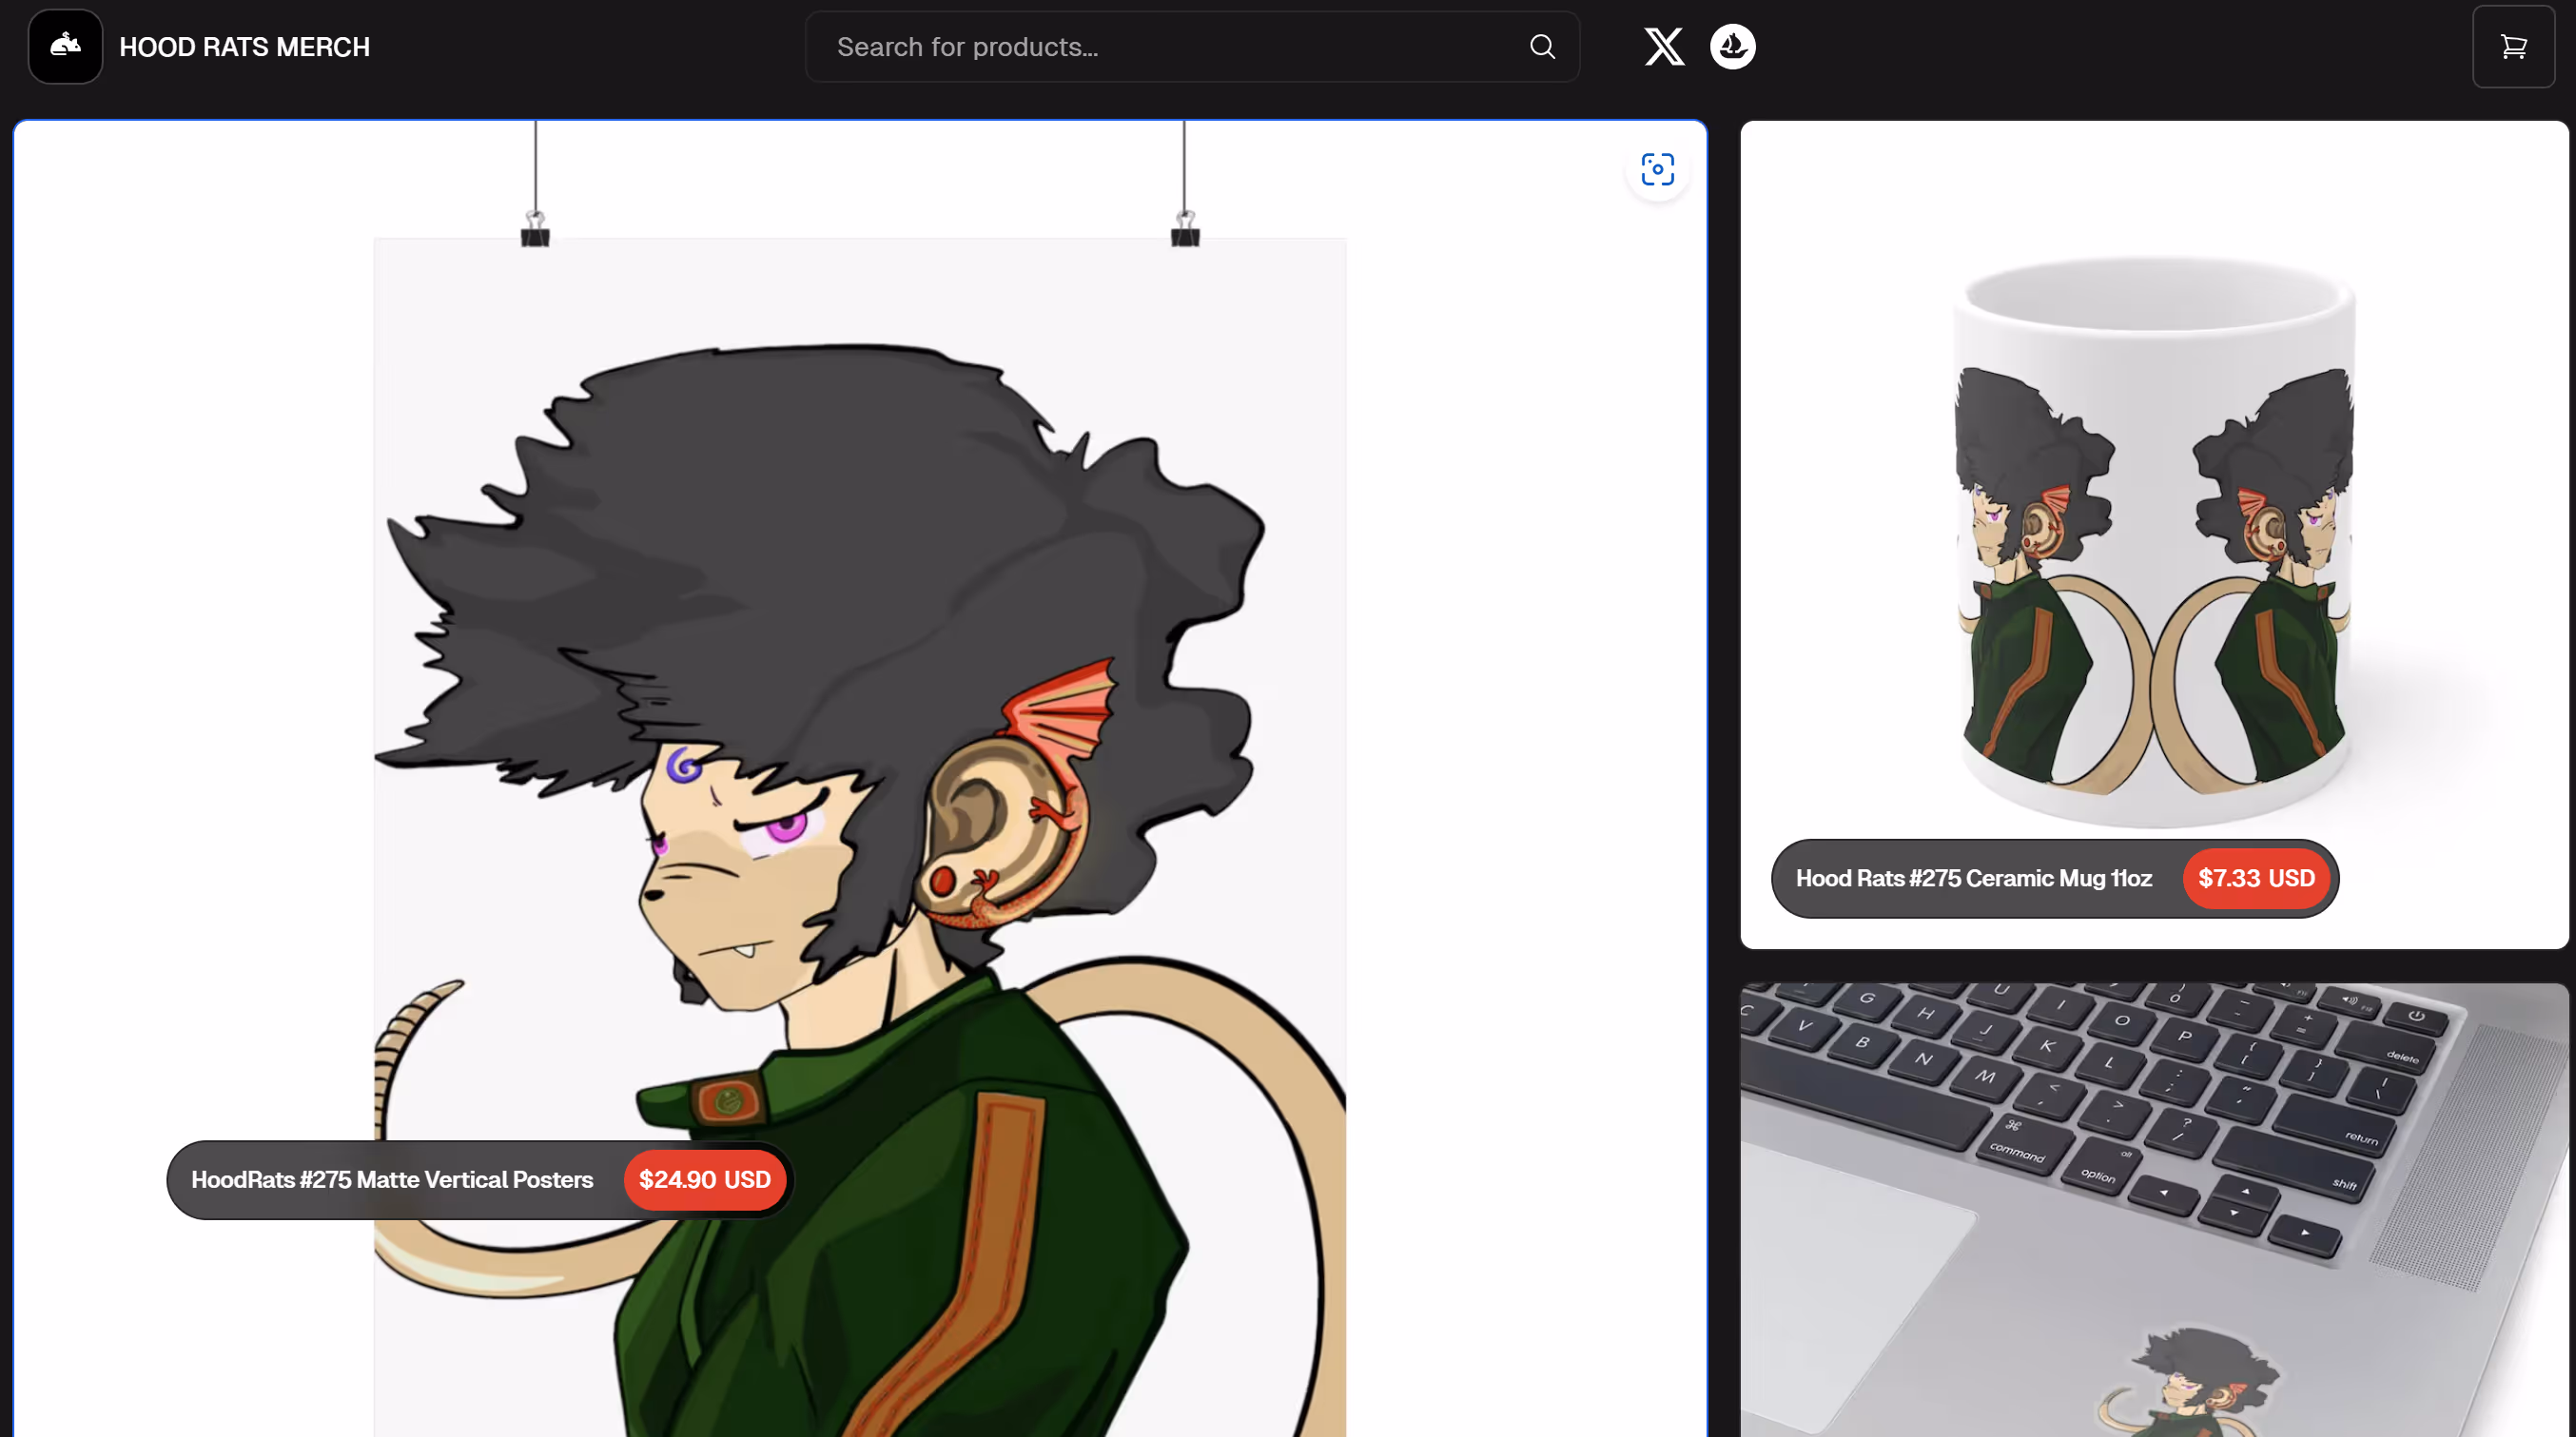The width and height of the screenshot is (2576, 1437).
Task: Click the $24.90 USD price badge
Action: click(704, 1179)
